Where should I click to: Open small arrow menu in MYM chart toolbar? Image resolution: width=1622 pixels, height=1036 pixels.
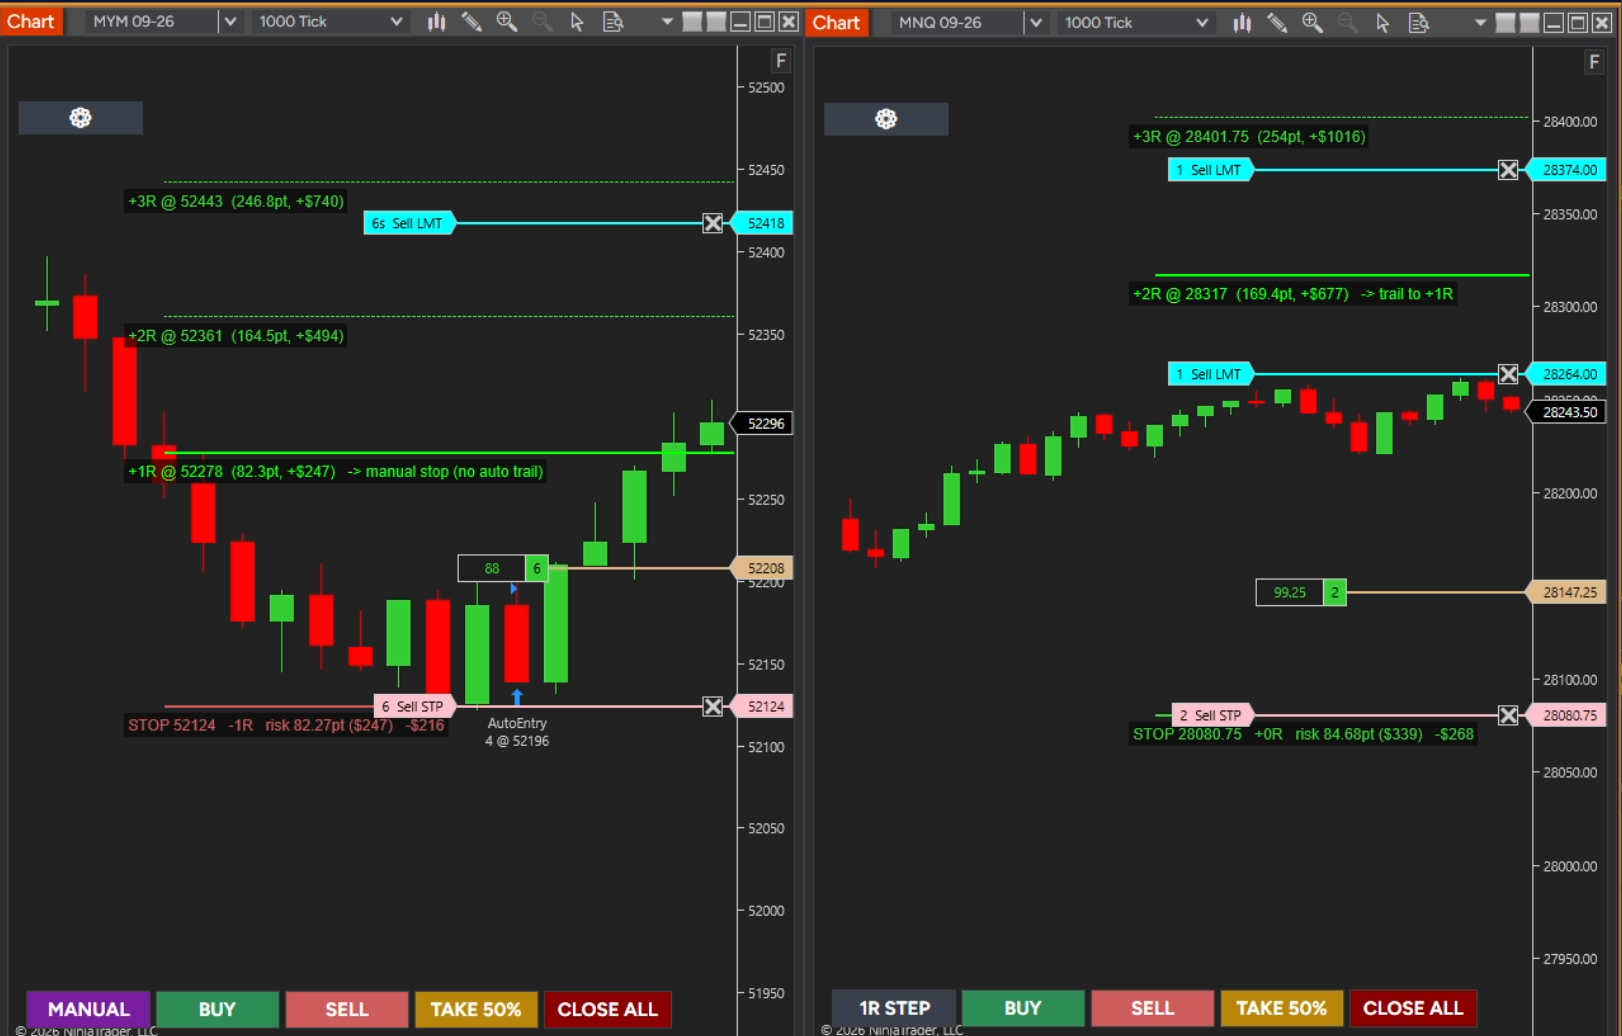point(667,21)
